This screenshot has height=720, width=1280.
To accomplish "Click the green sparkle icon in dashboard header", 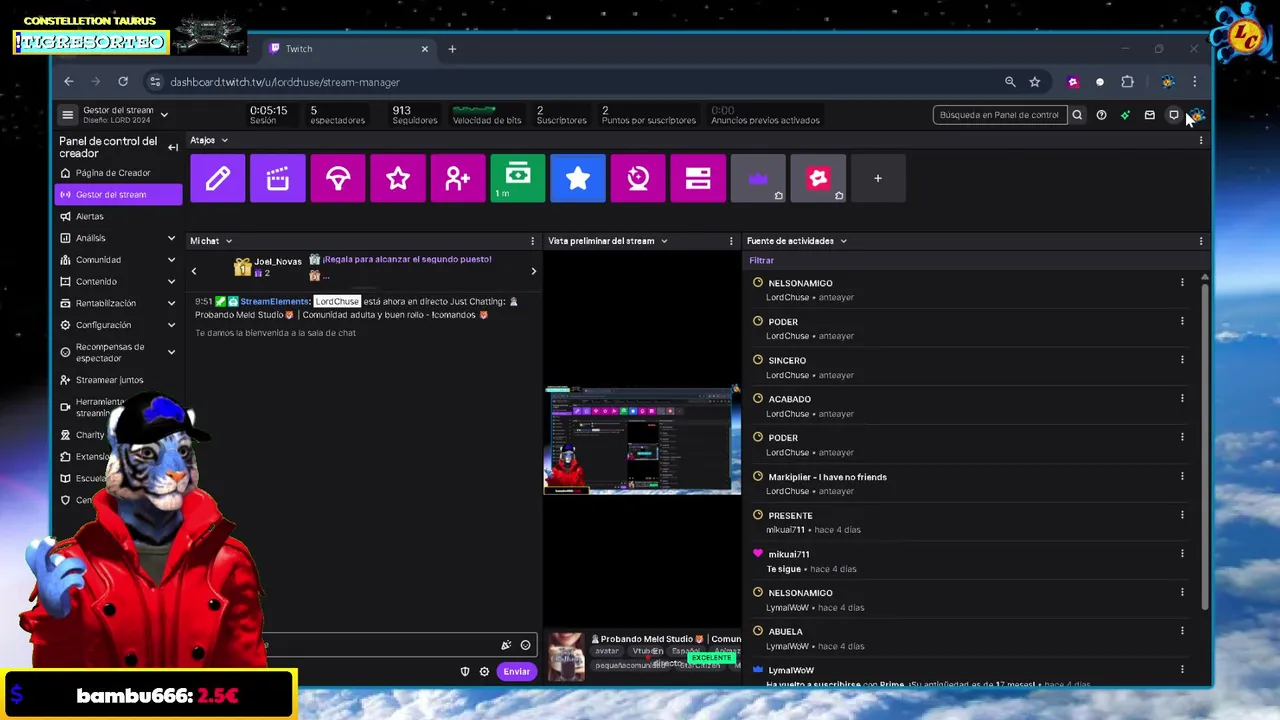I will click(x=1125, y=115).
